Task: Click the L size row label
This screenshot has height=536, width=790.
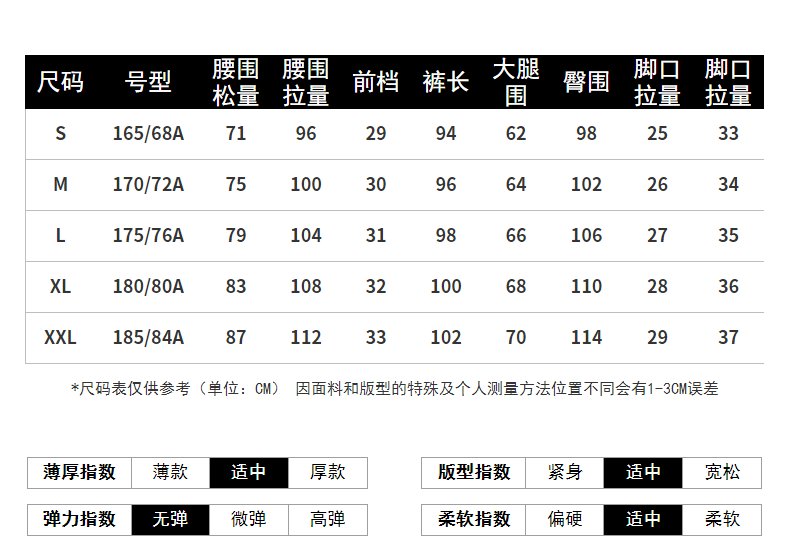Action: point(60,236)
